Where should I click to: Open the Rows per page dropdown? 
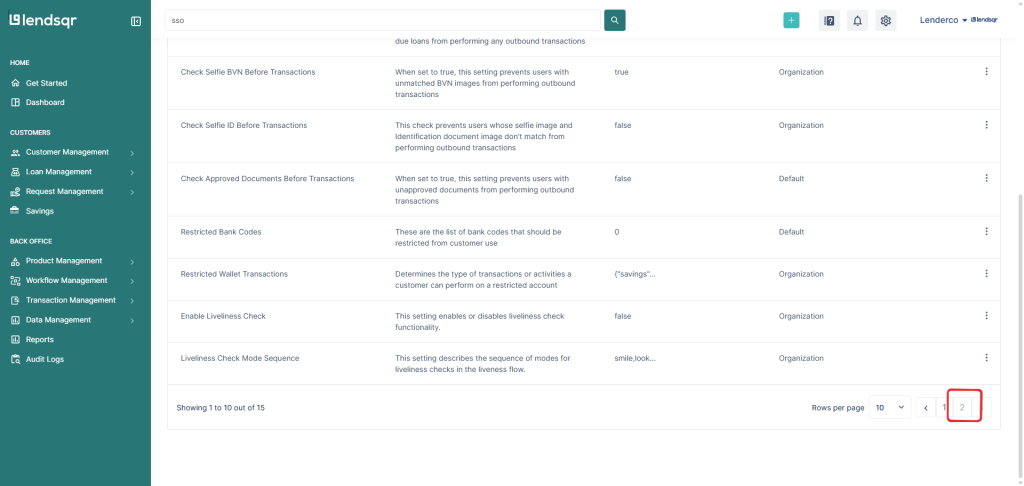coord(889,408)
